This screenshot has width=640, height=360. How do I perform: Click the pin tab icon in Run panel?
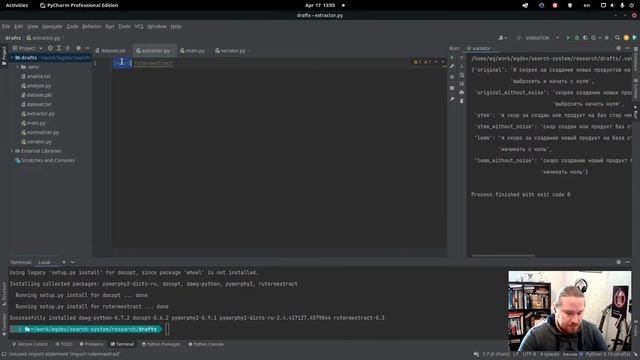pyautogui.click(x=452, y=99)
